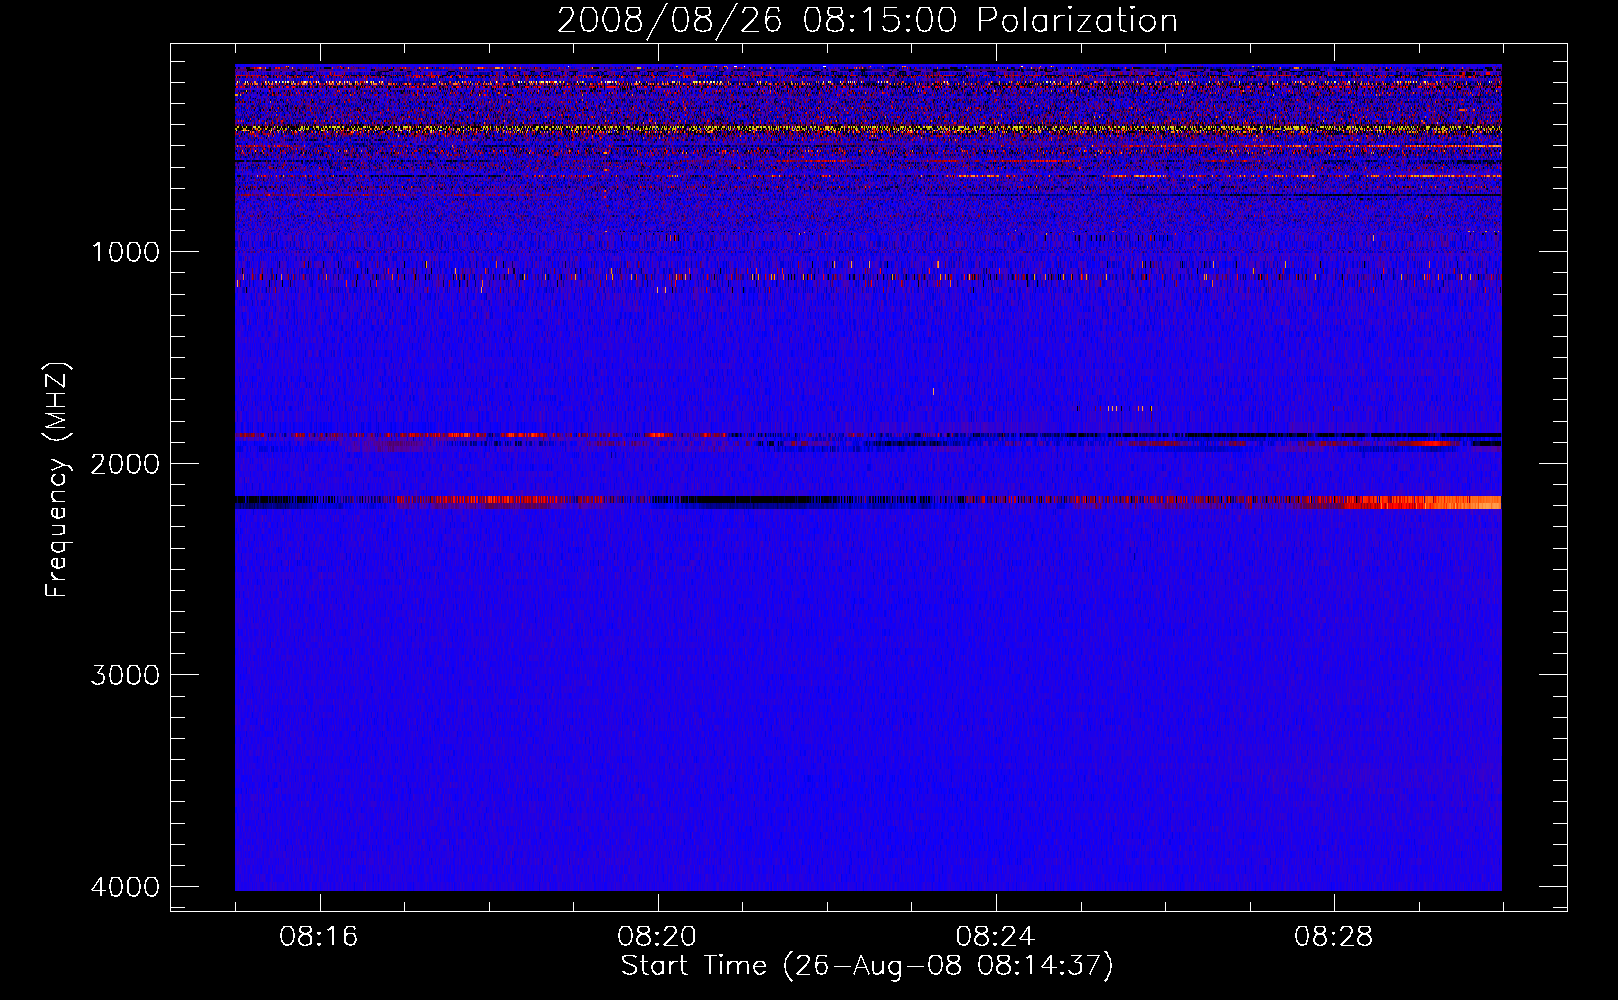Click the yellow interference band near 400 MHz
Image resolution: width=1618 pixels, height=1000 pixels.
tap(868, 129)
